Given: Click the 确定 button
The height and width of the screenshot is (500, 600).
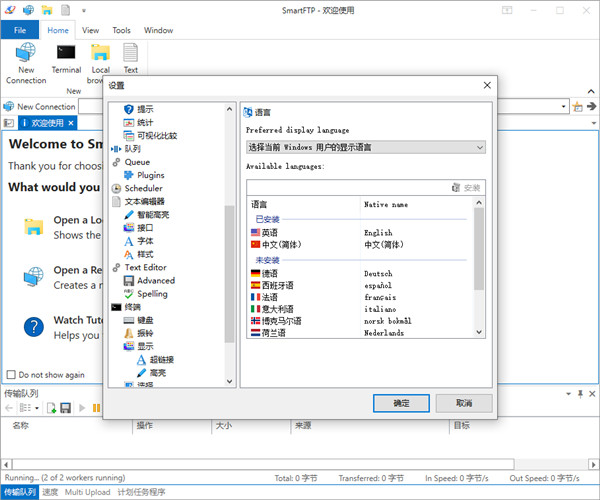Looking at the screenshot, I should coord(401,403).
